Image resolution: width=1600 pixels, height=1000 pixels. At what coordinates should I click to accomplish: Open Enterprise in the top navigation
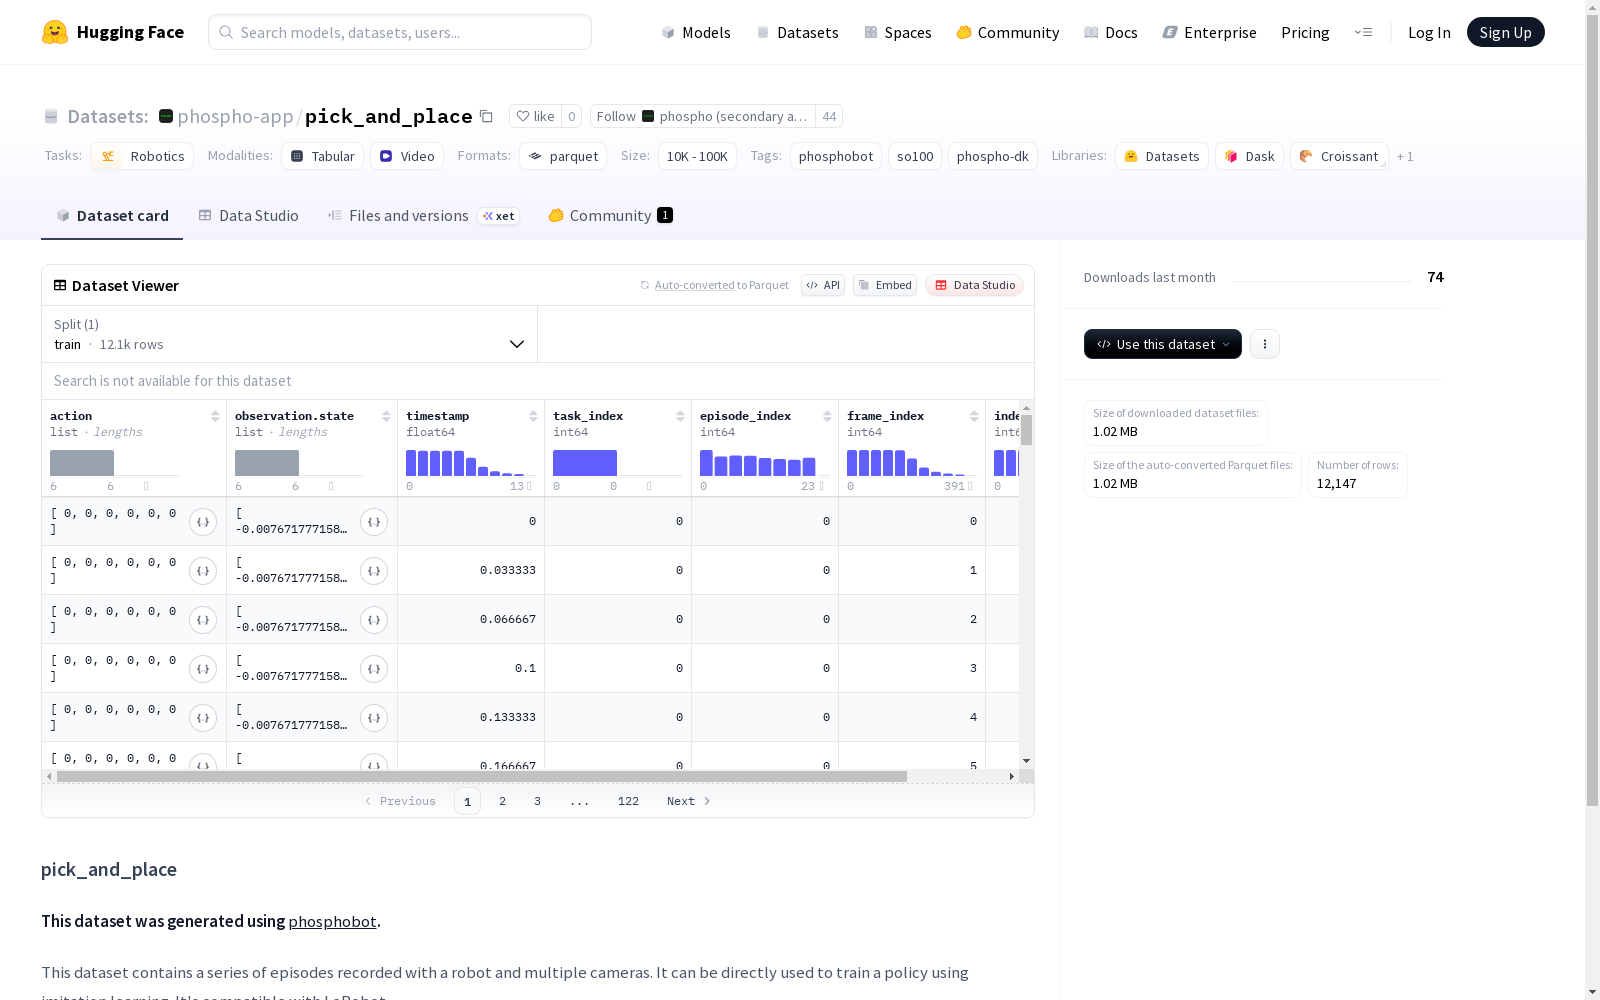coord(1209,32)
